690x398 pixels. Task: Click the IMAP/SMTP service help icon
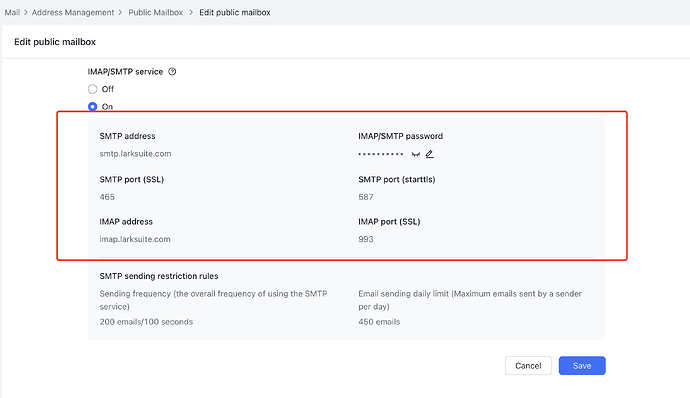point(172,72)
